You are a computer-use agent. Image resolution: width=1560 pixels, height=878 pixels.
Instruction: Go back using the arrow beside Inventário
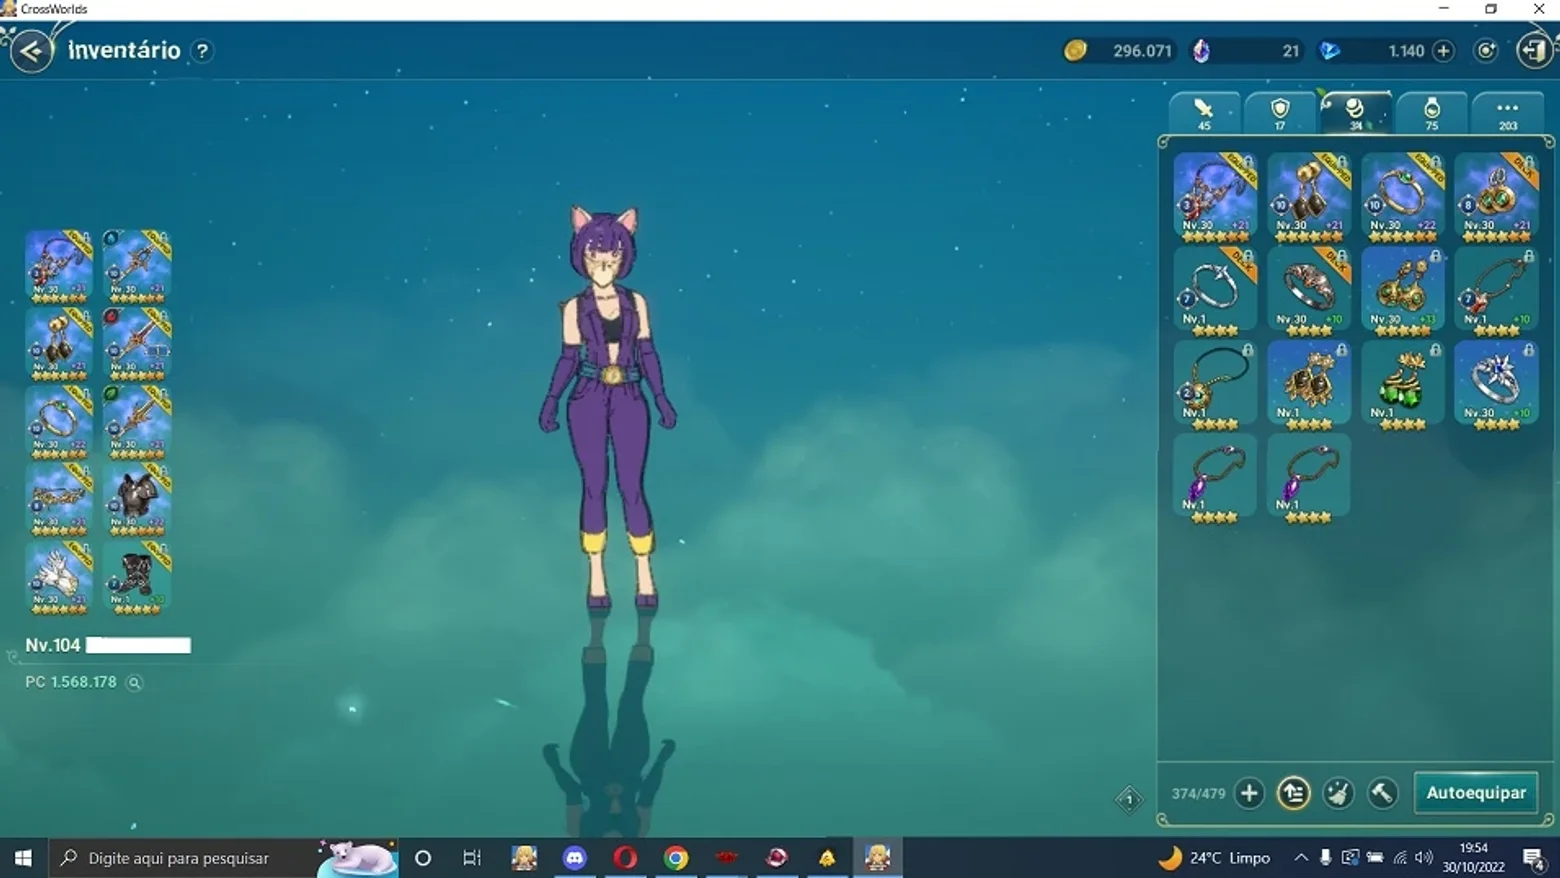pos(32,51)
